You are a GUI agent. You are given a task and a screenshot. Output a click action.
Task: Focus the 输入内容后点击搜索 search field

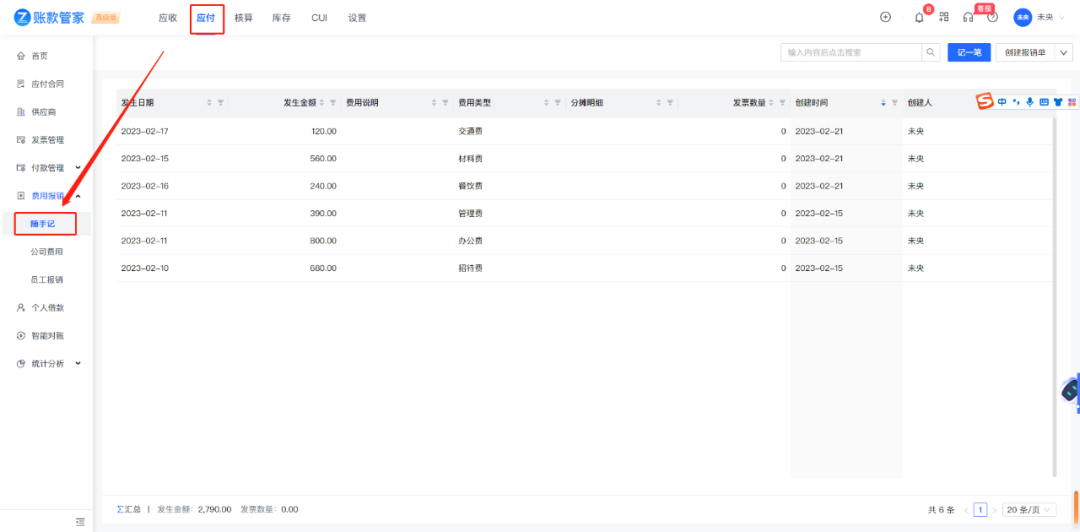[x=851, y=52]
